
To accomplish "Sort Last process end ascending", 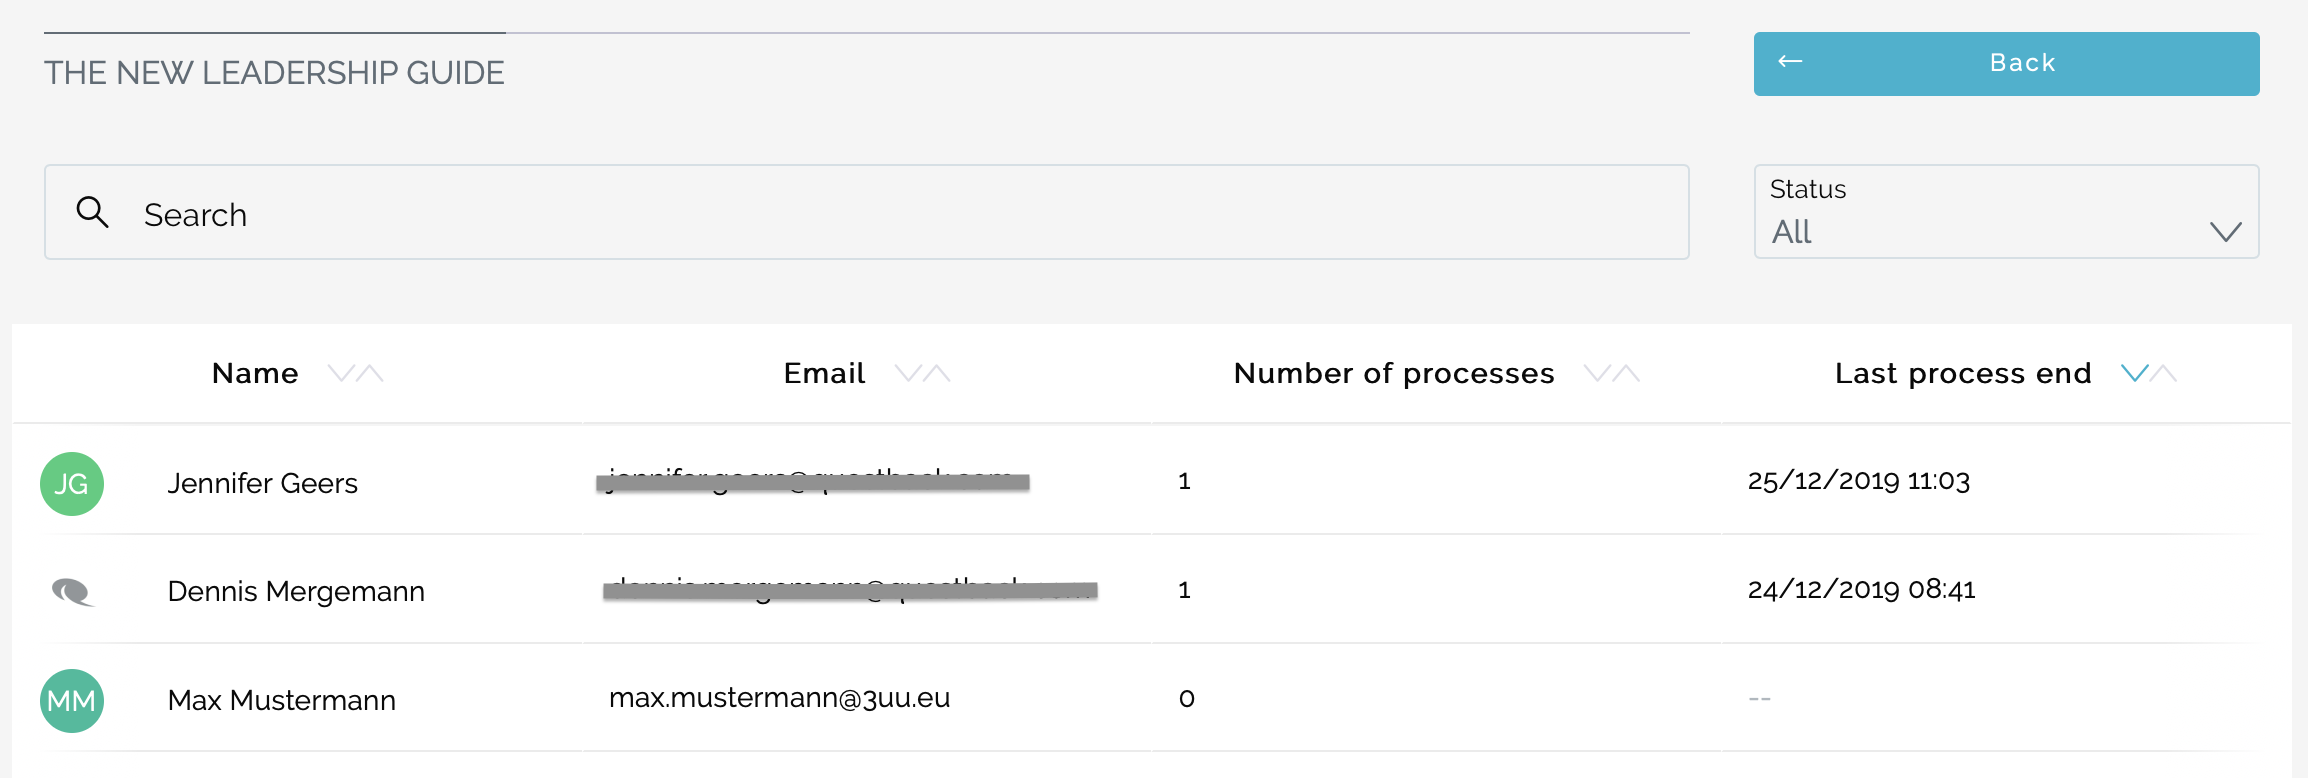I will point(2164,374).
